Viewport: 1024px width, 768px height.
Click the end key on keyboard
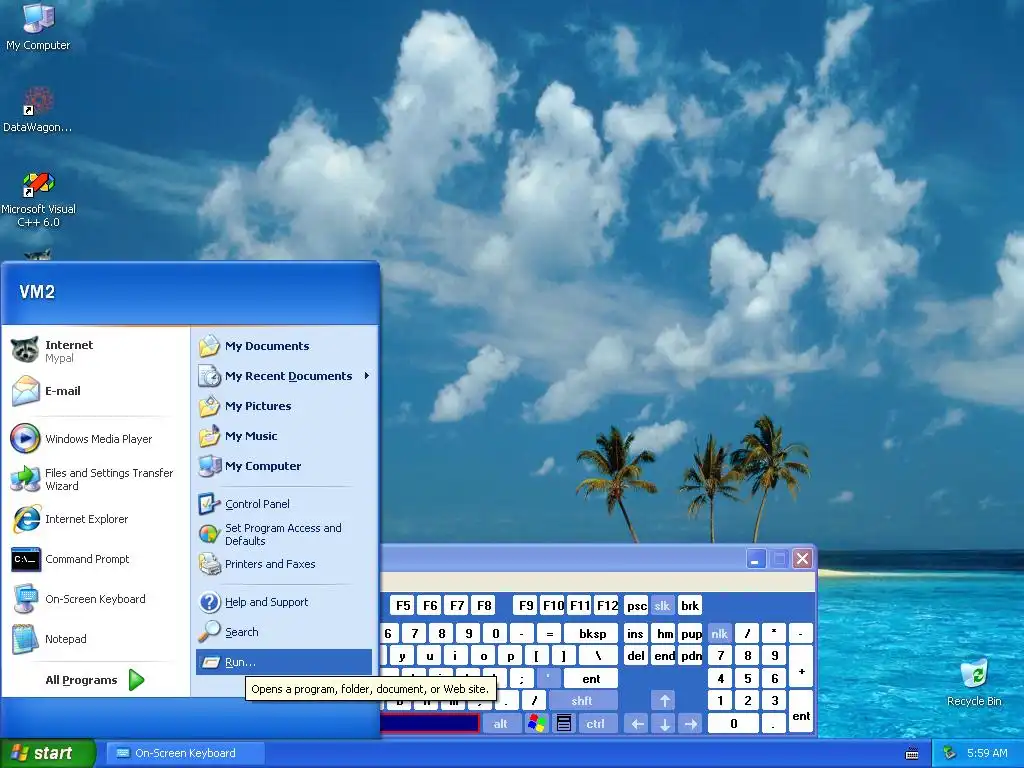tap(665, 656)
